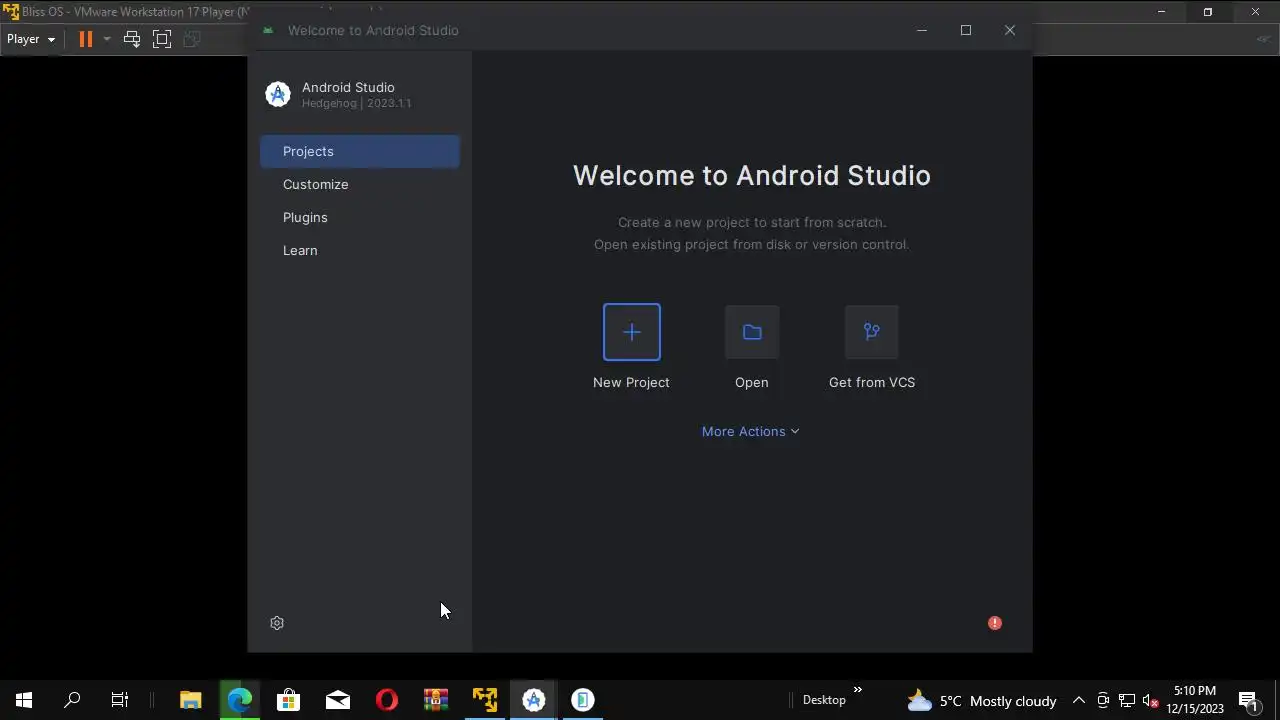Click the Get from VCS branch icon

872,332
